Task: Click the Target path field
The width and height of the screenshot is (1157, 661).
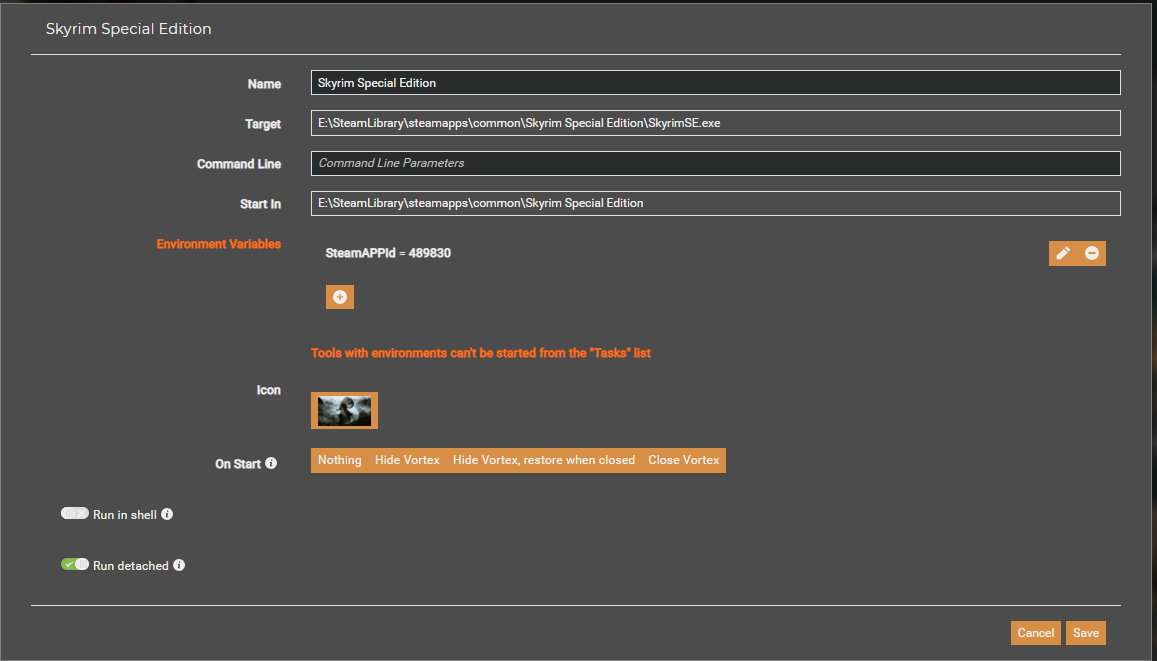Action: tap(716, 123)
